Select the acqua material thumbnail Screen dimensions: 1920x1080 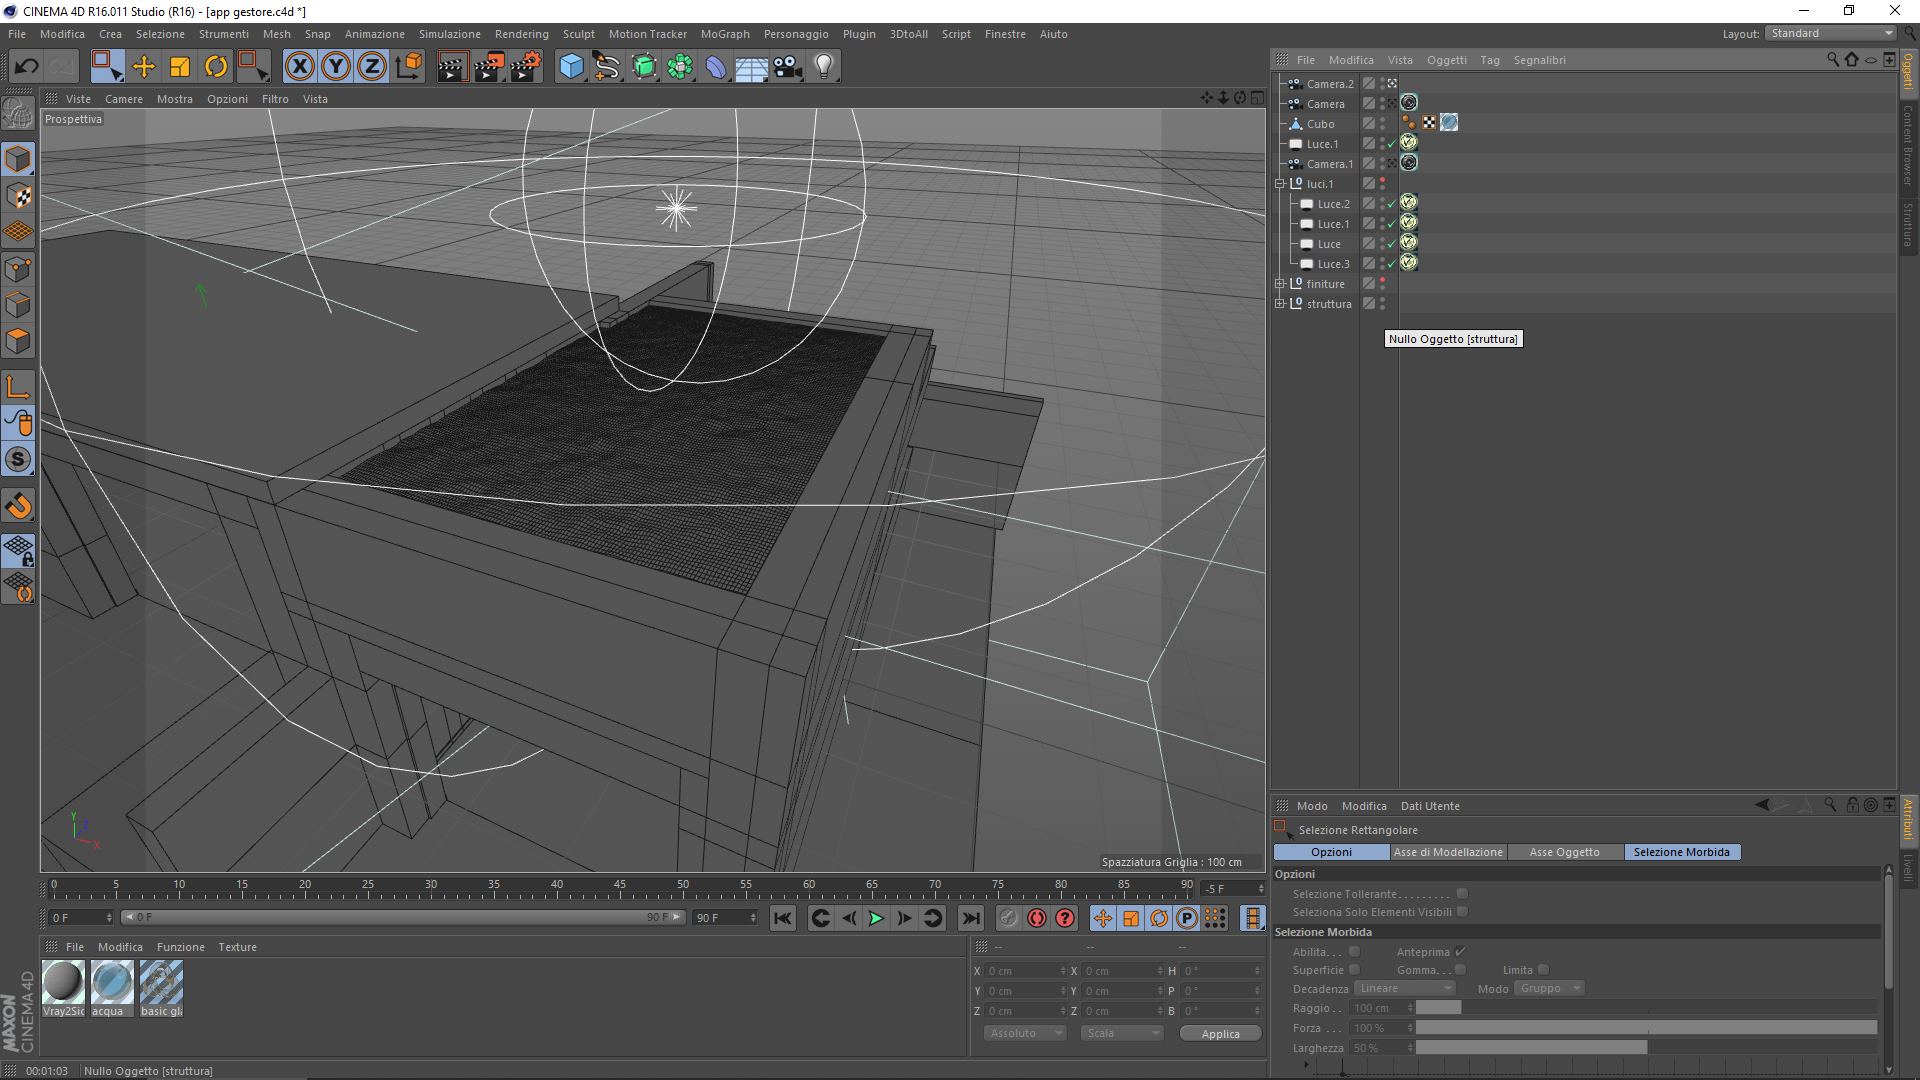tap(111, 983)
